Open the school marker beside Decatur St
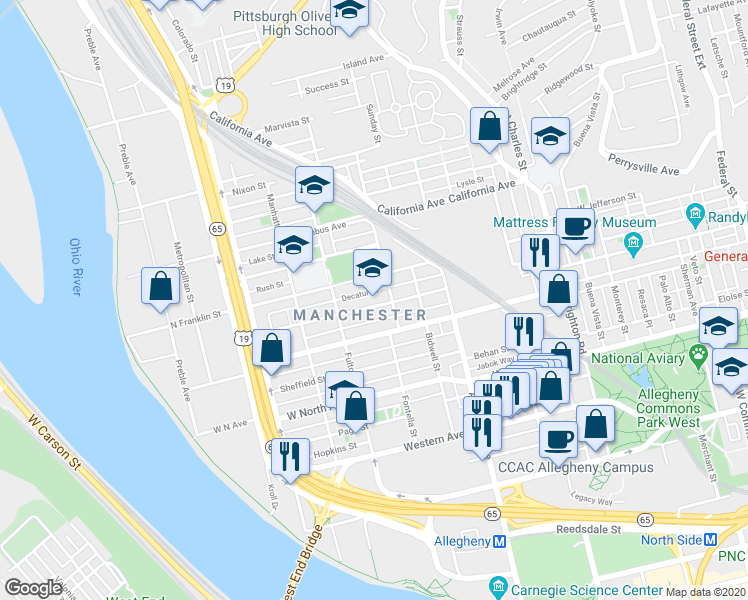Viewport: 748px width, 600px height. (373, 269)
